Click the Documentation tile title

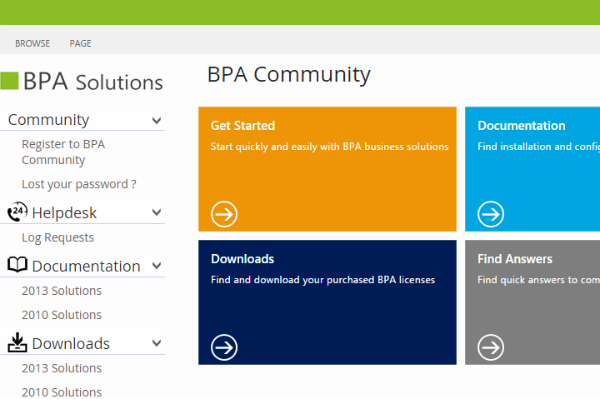point(521,125)
